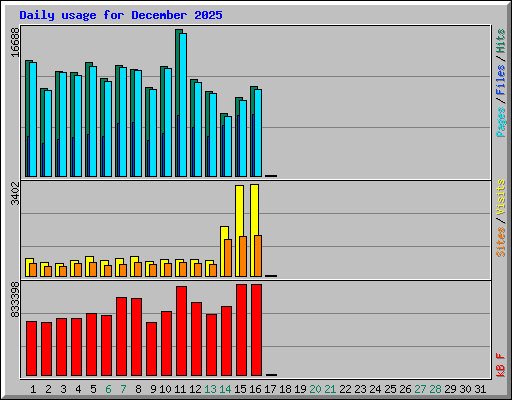Click the red KB bar for day 11
Image resolution: width=512 pixels, height=400 pixels.
(181, 331)
